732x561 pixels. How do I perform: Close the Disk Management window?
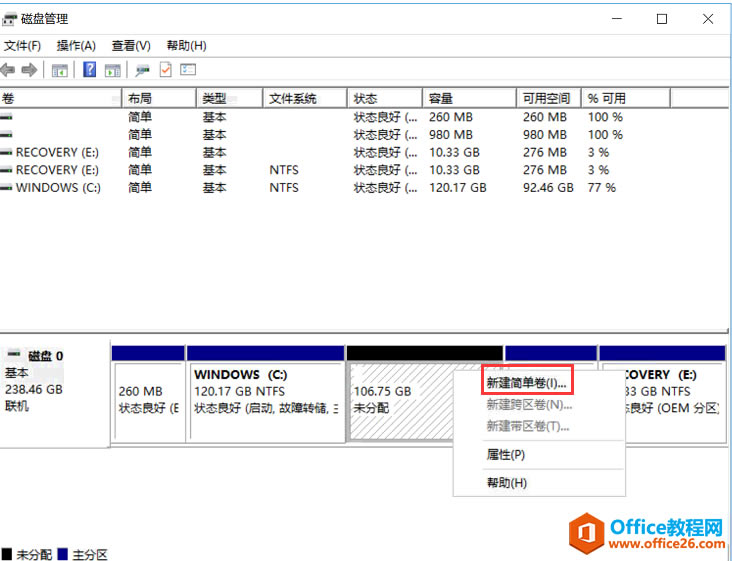click(x=708, y=19)
